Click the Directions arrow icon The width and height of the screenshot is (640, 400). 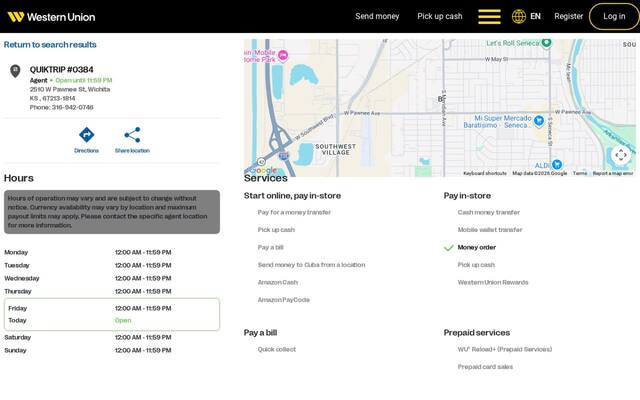click(87, 135)
